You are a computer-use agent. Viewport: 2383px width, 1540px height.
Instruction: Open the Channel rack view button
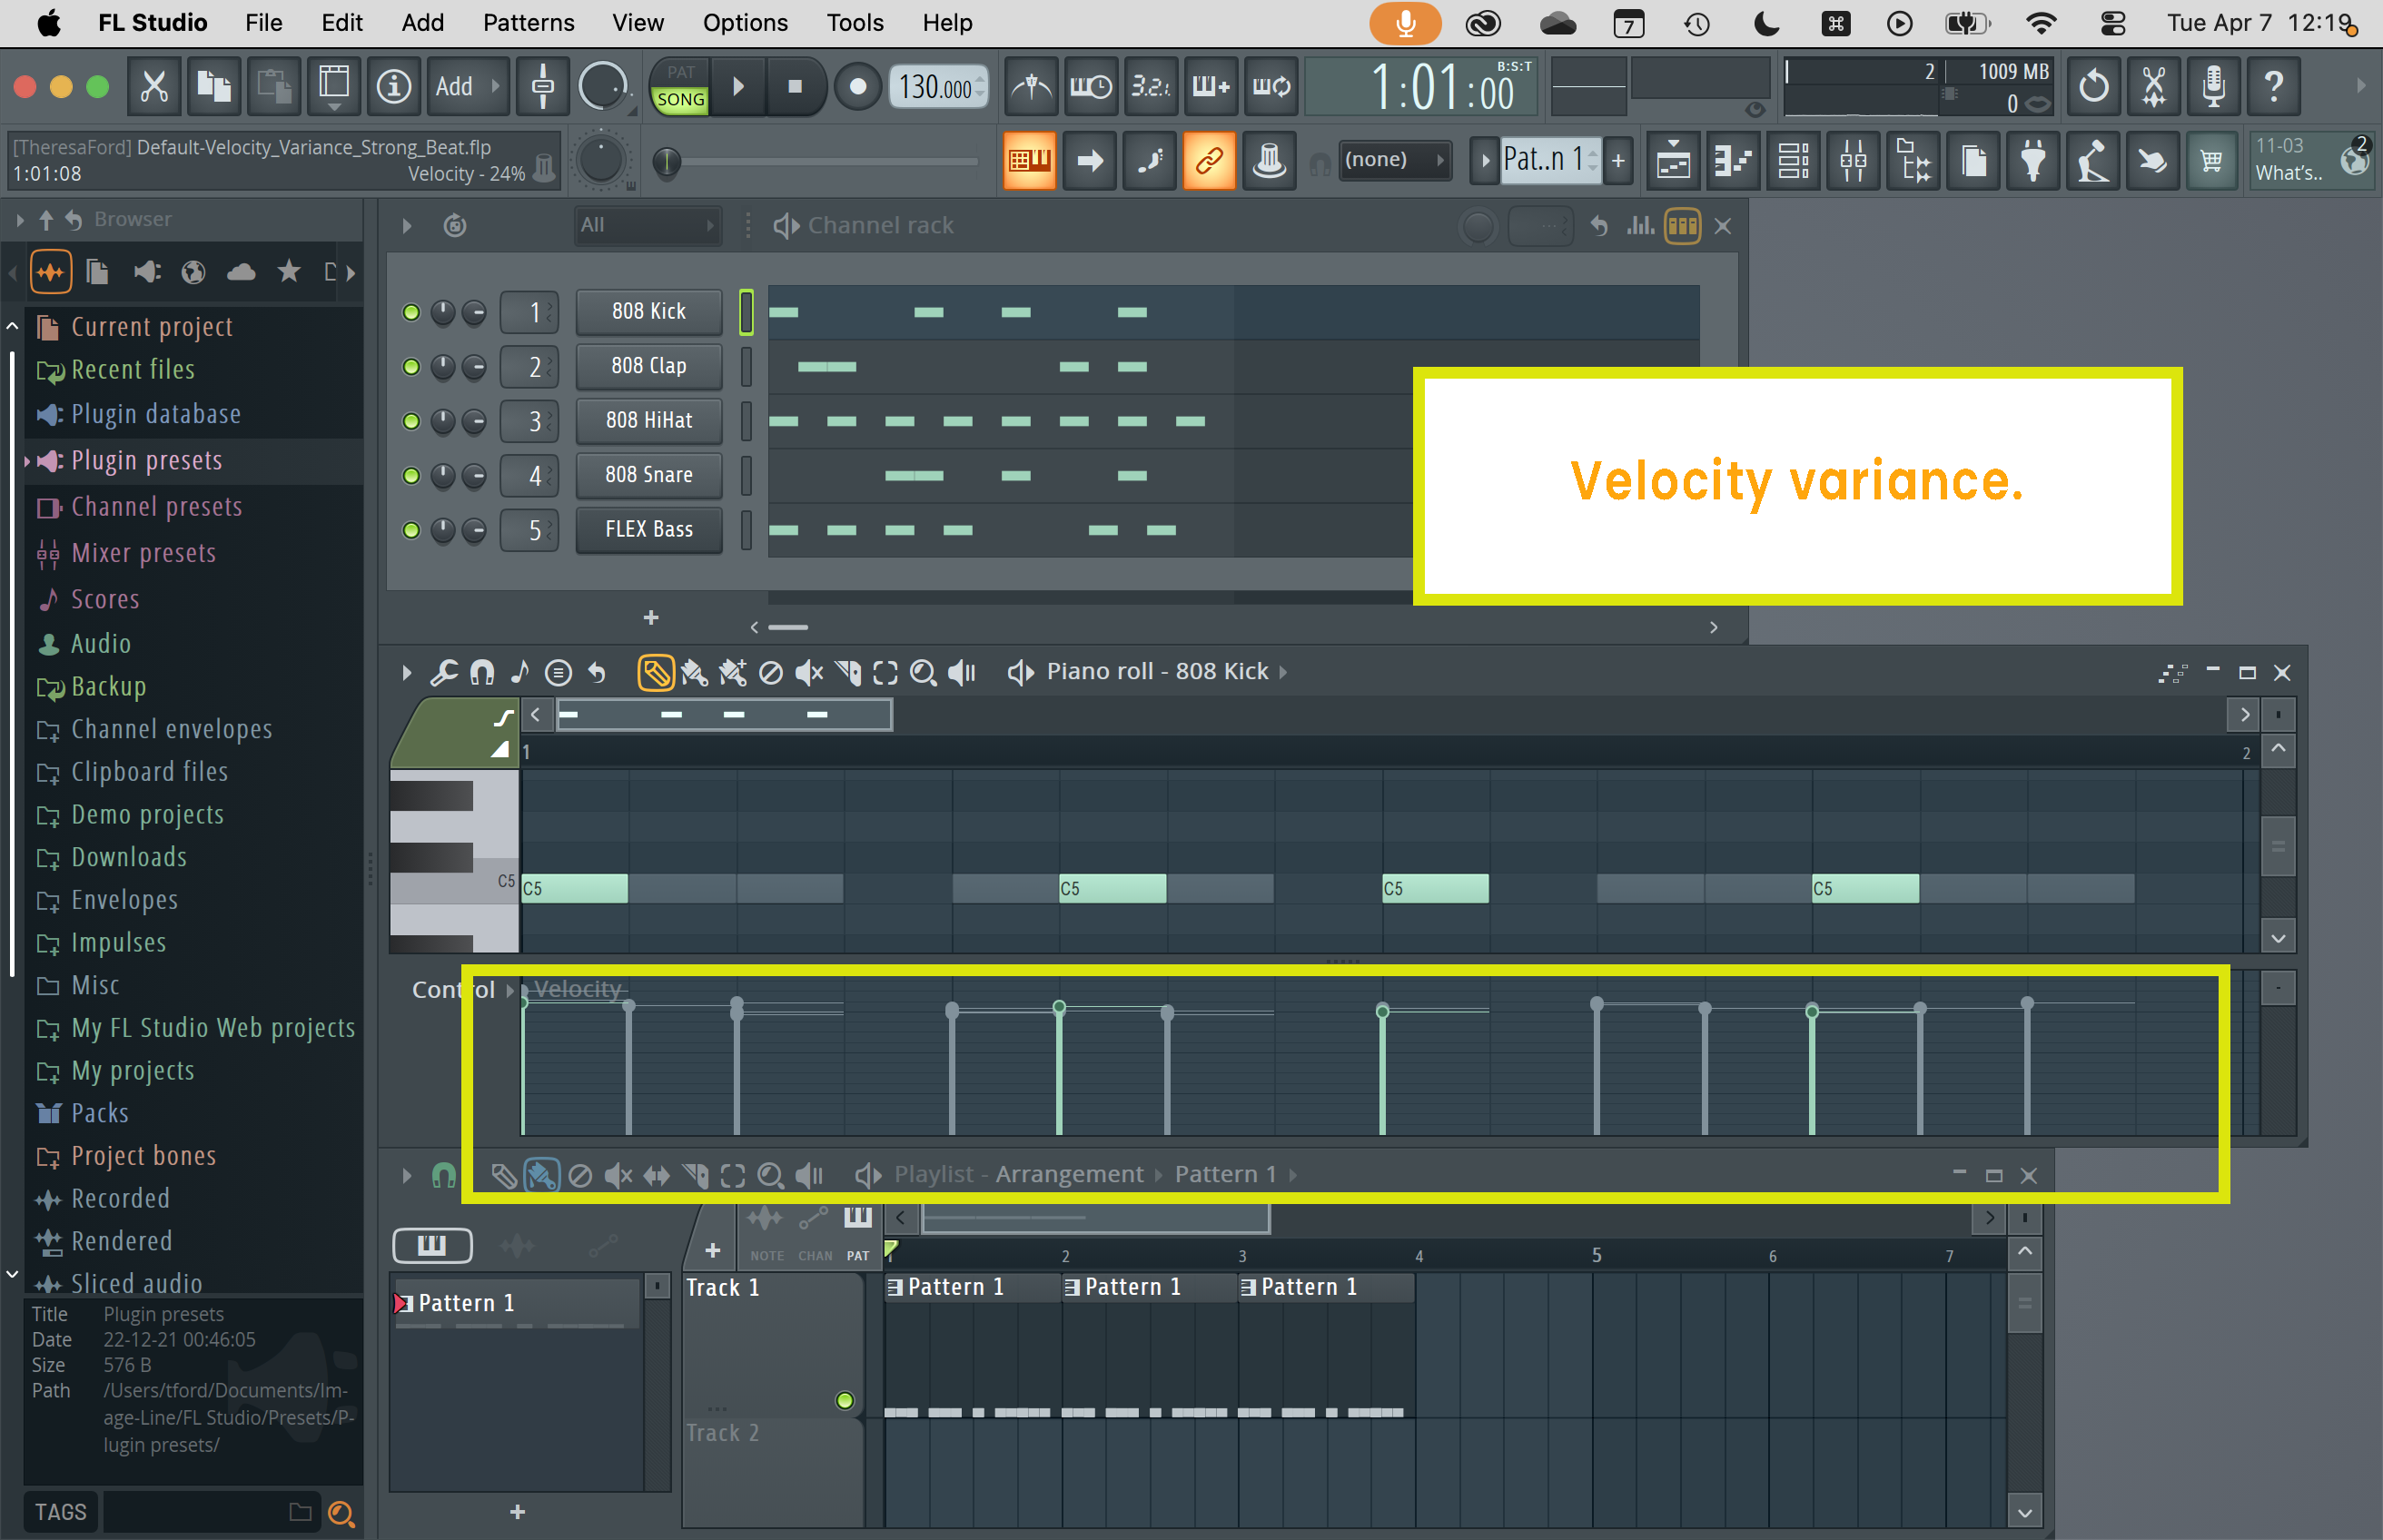click(x=1793, y=160)
